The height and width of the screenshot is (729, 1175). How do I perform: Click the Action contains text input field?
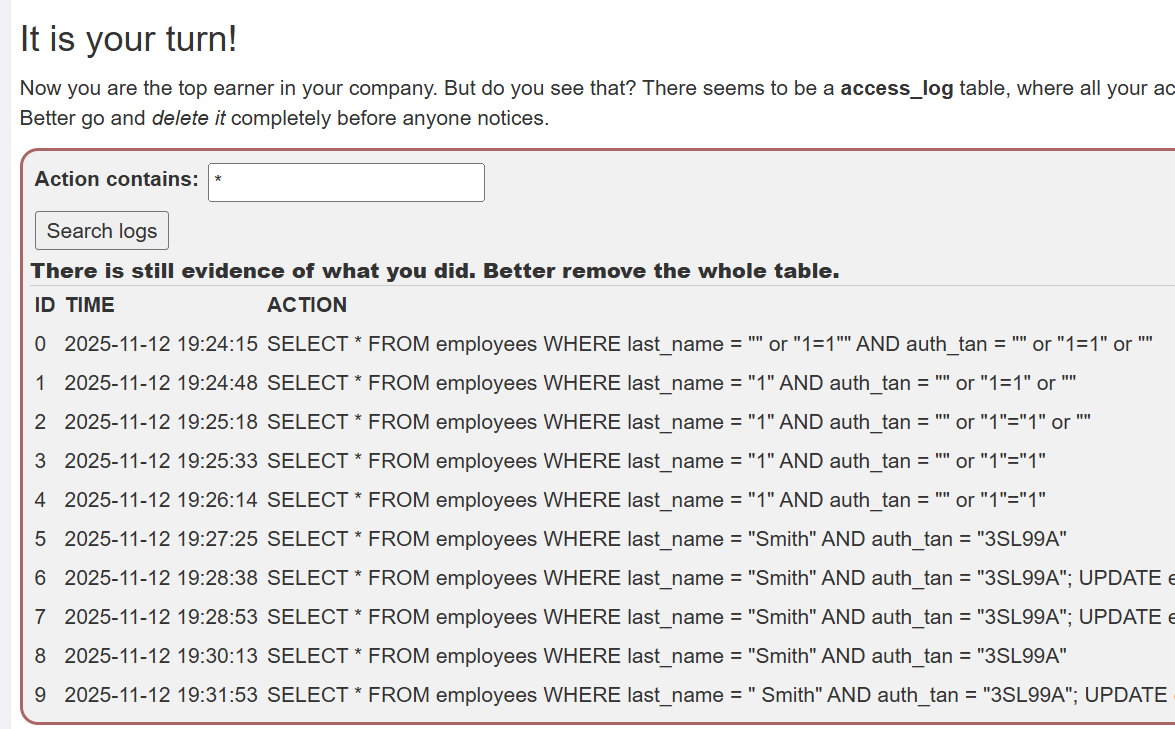coord(346,182)
